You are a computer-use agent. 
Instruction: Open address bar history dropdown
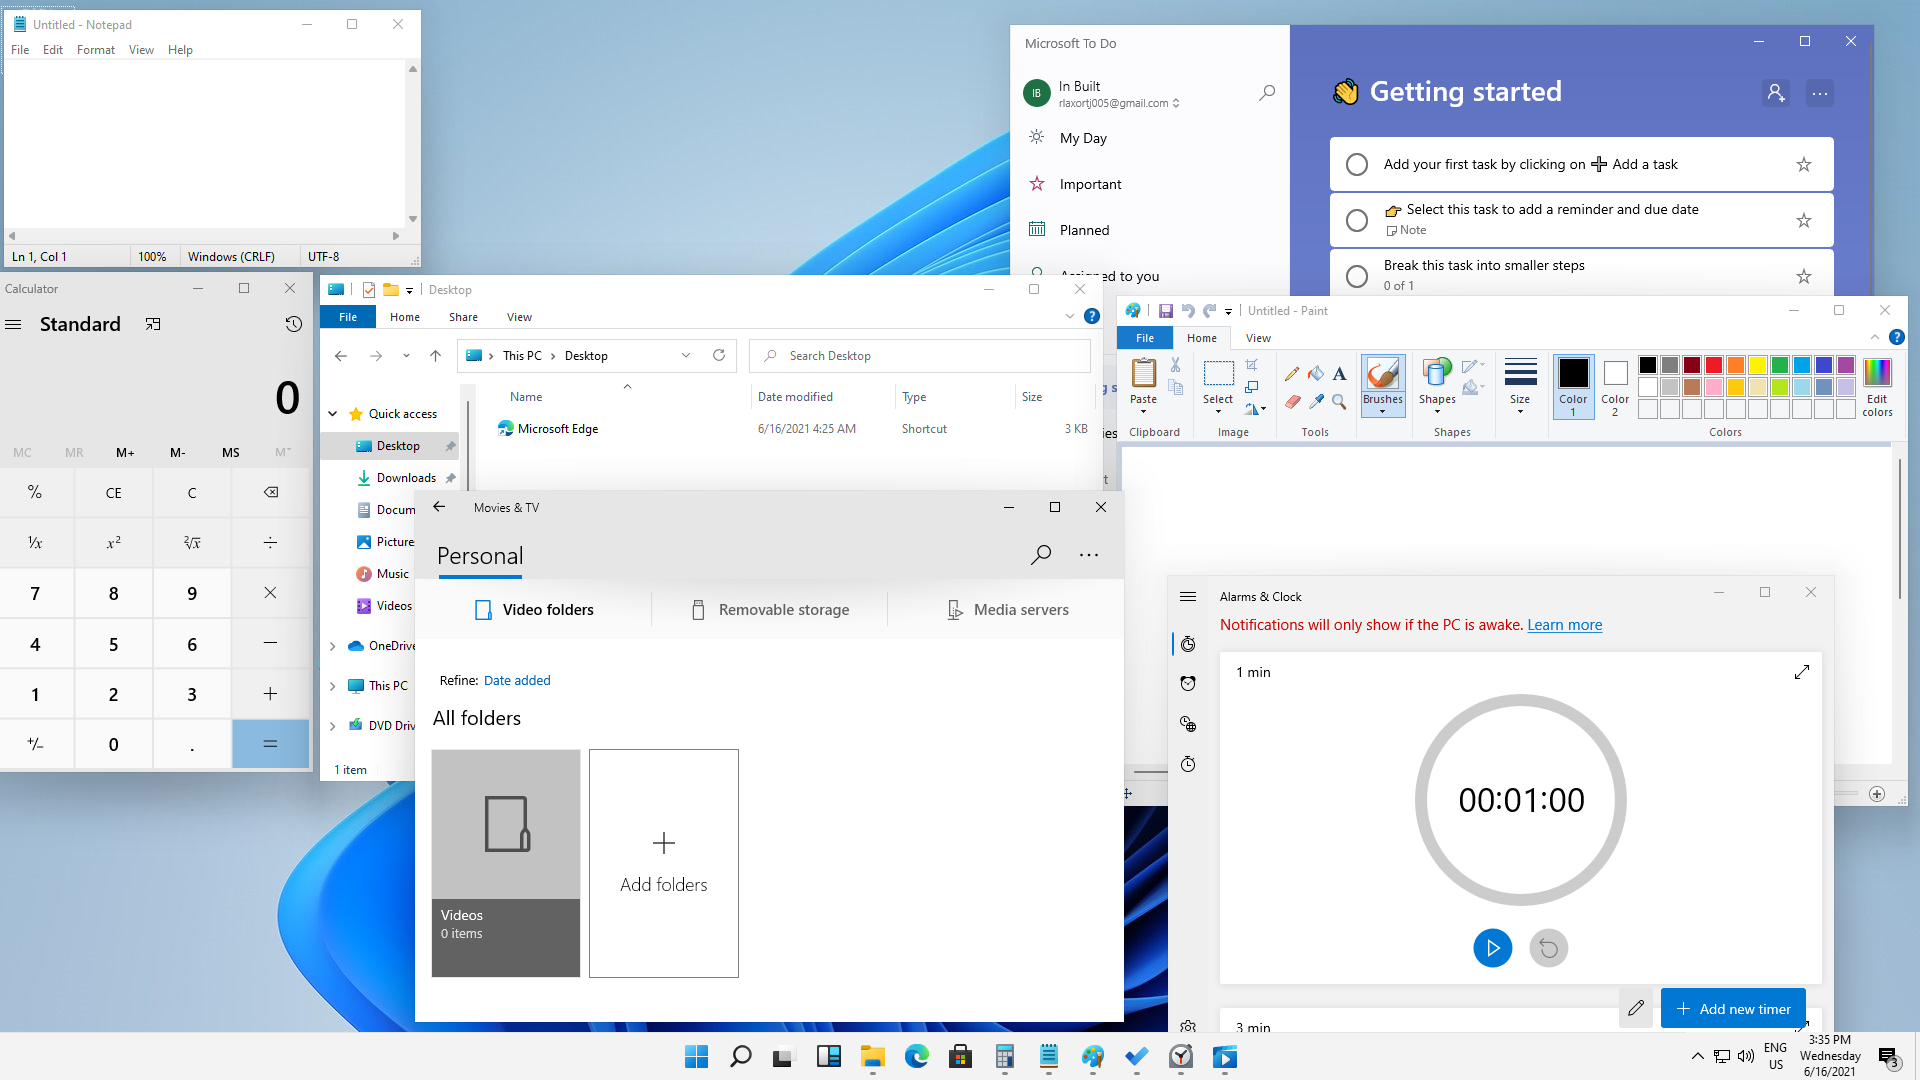(686, 356)
